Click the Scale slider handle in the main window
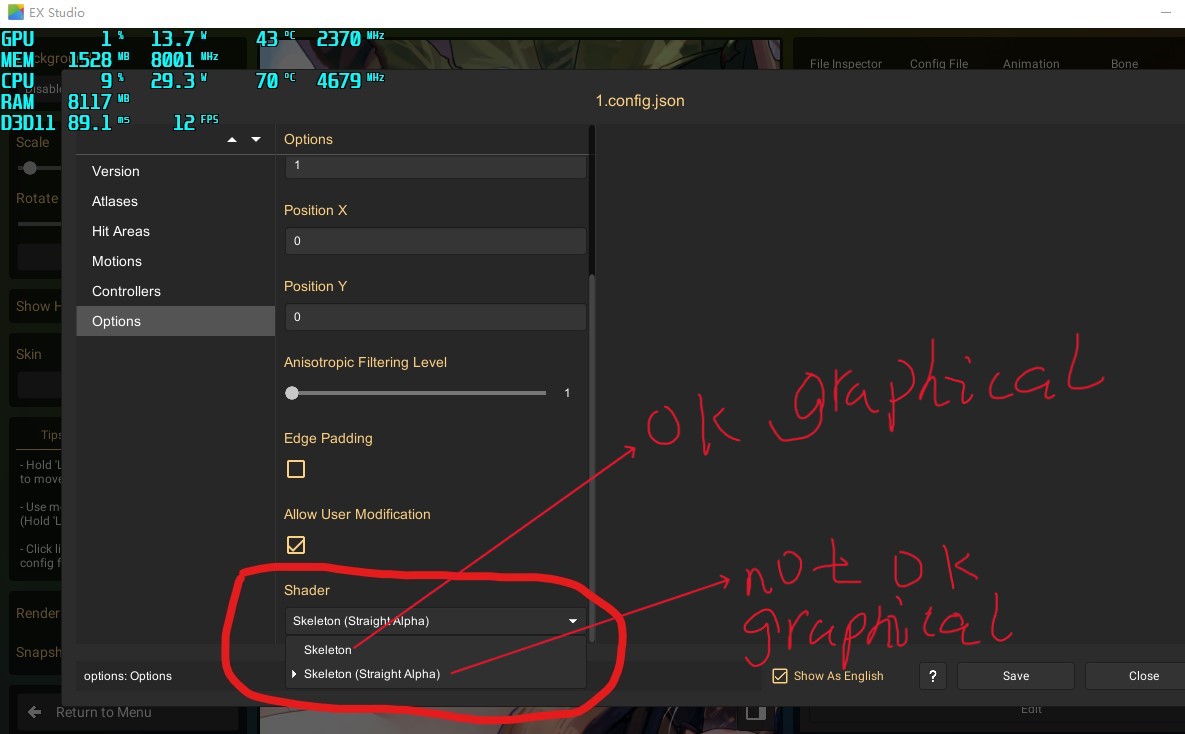 coord(29,168)
